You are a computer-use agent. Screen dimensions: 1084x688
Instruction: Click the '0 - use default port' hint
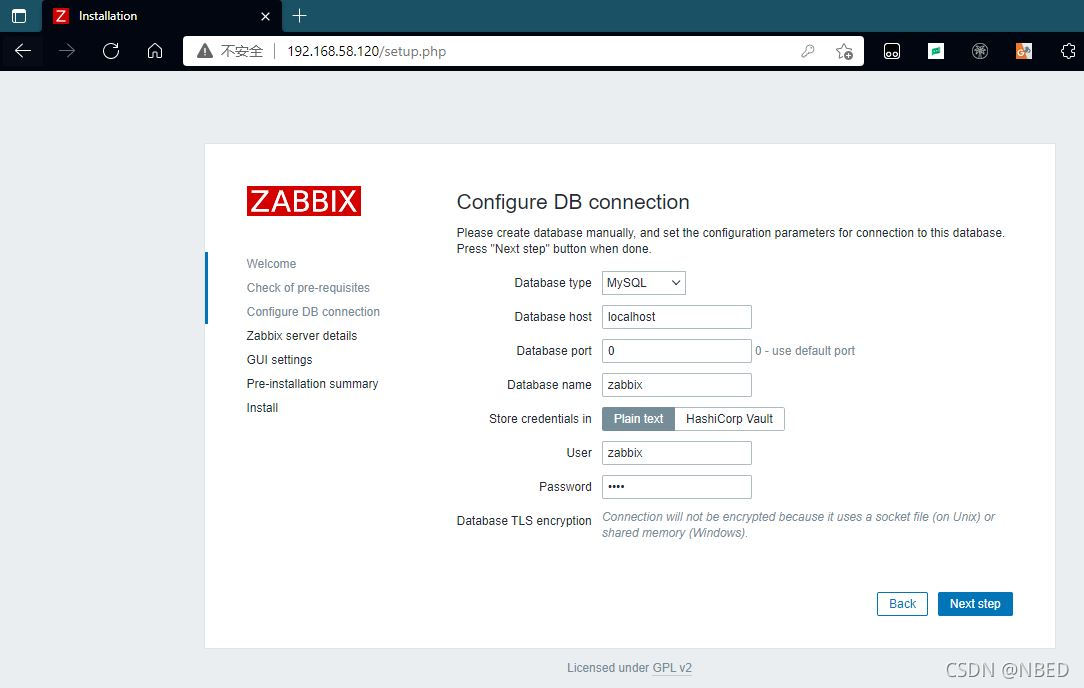tap(805, 351)
